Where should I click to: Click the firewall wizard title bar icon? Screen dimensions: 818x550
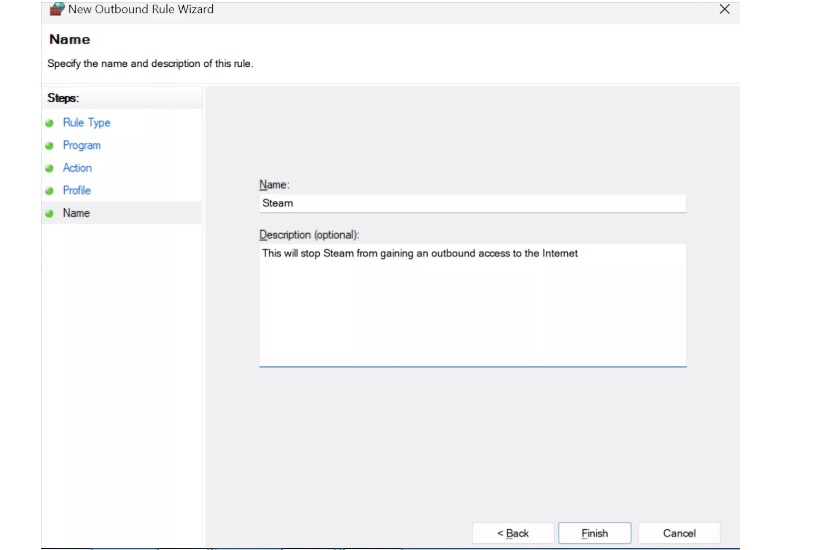pyautogui.click(x=57, y=9)
